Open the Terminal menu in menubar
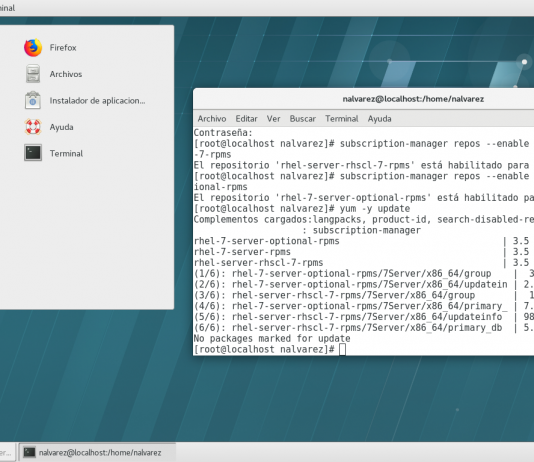 point(342,118)
